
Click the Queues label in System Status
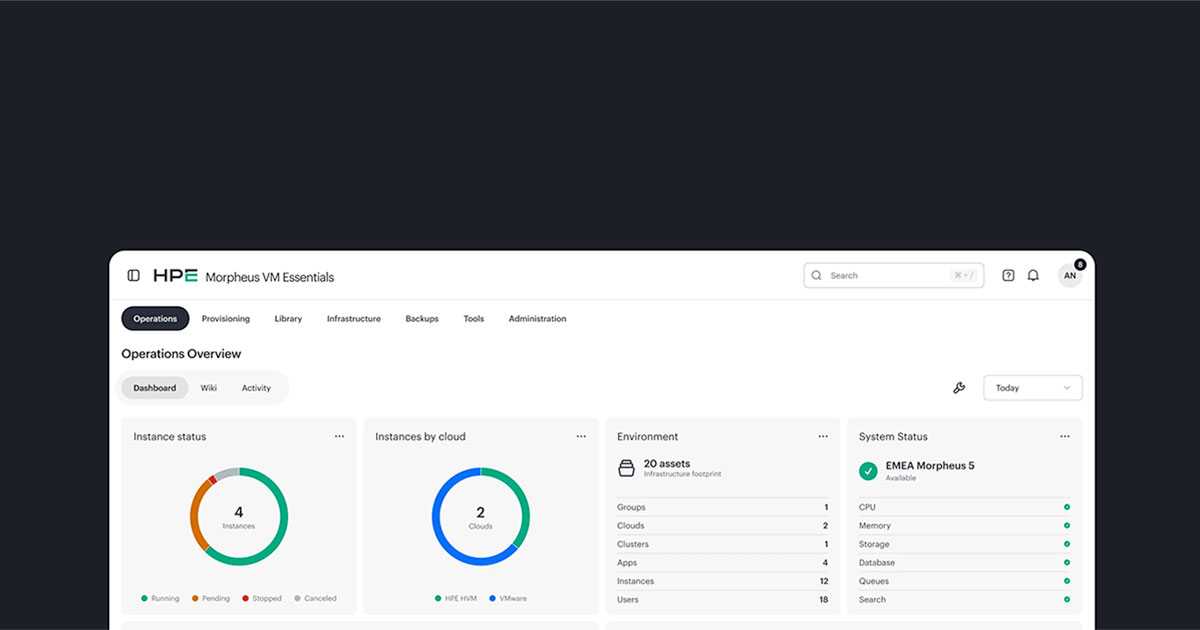pyautogui.click(x=874, y=581)
